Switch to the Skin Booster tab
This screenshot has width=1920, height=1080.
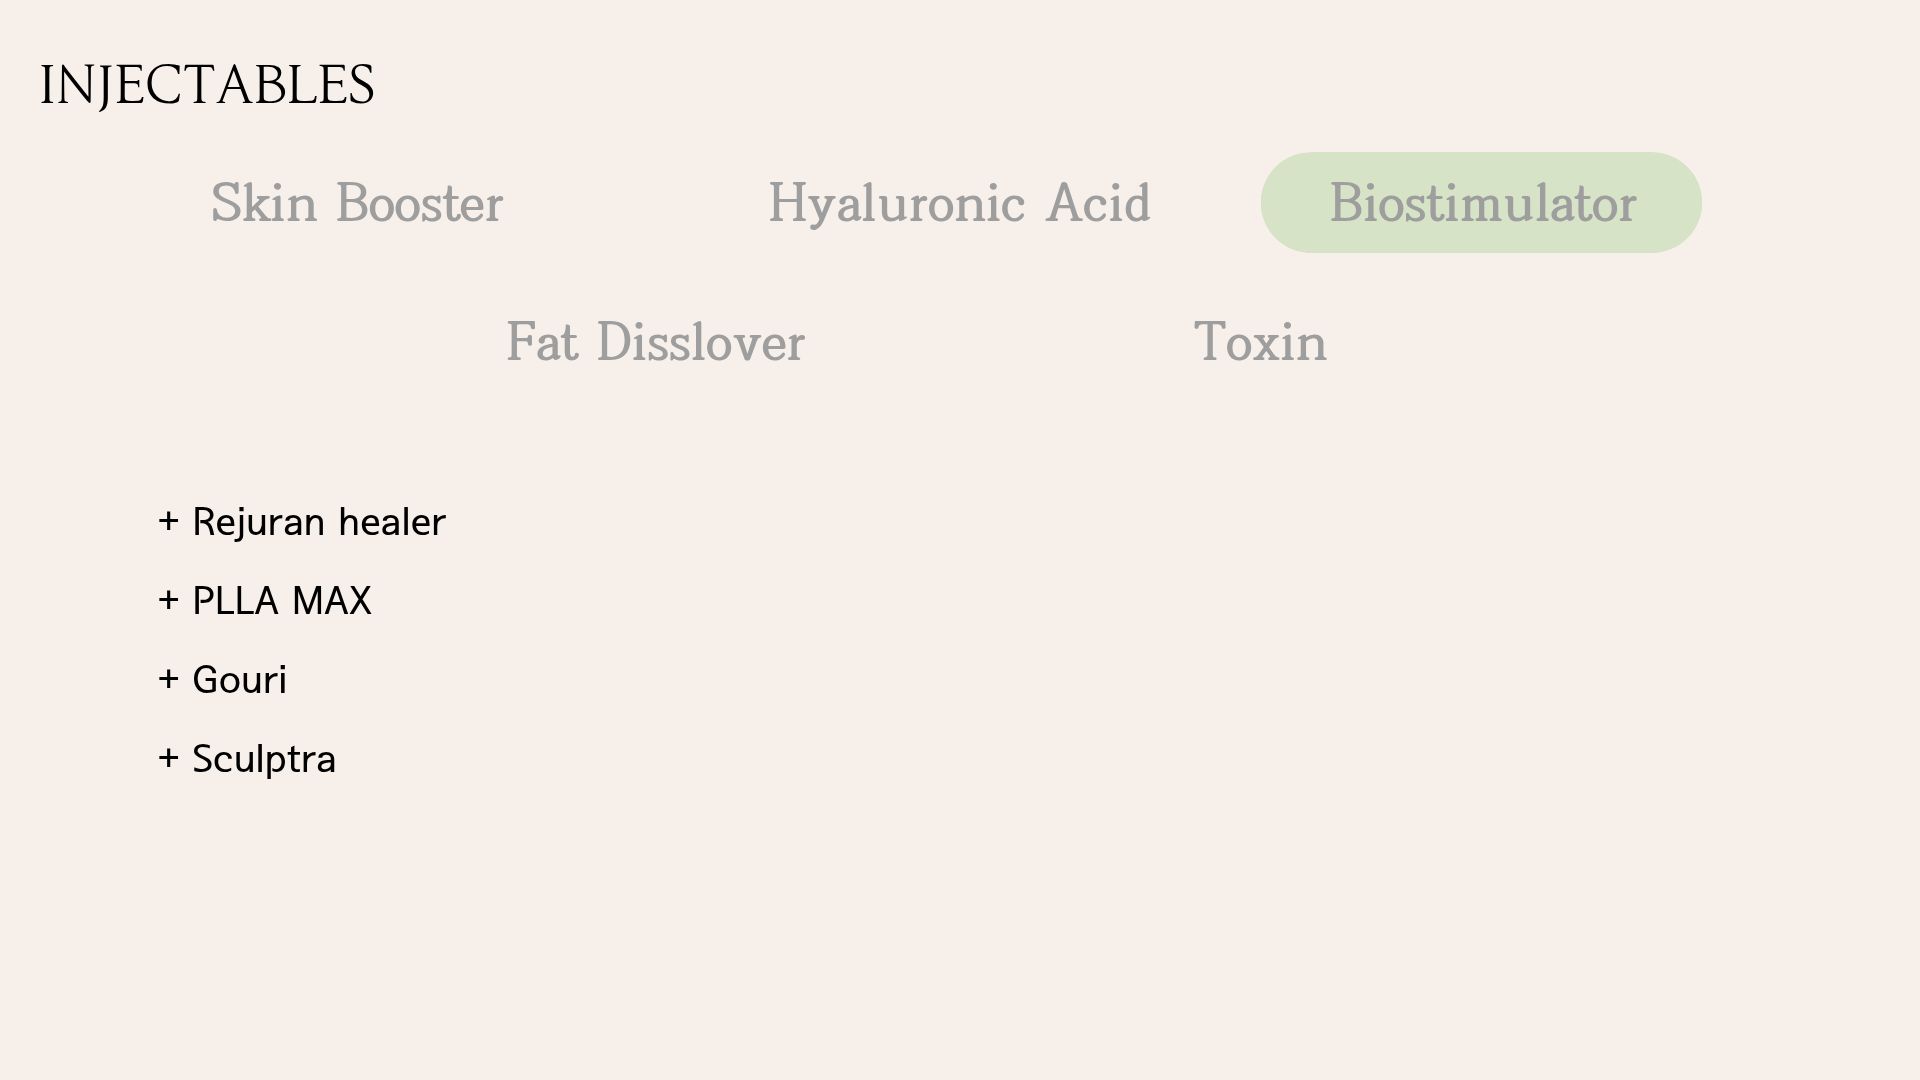pos(356,204)
